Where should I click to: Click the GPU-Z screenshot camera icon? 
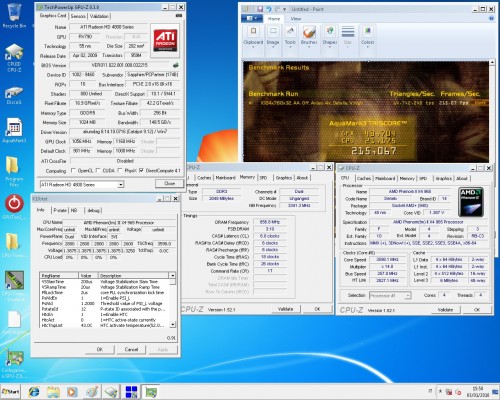(x=179, y=16)
